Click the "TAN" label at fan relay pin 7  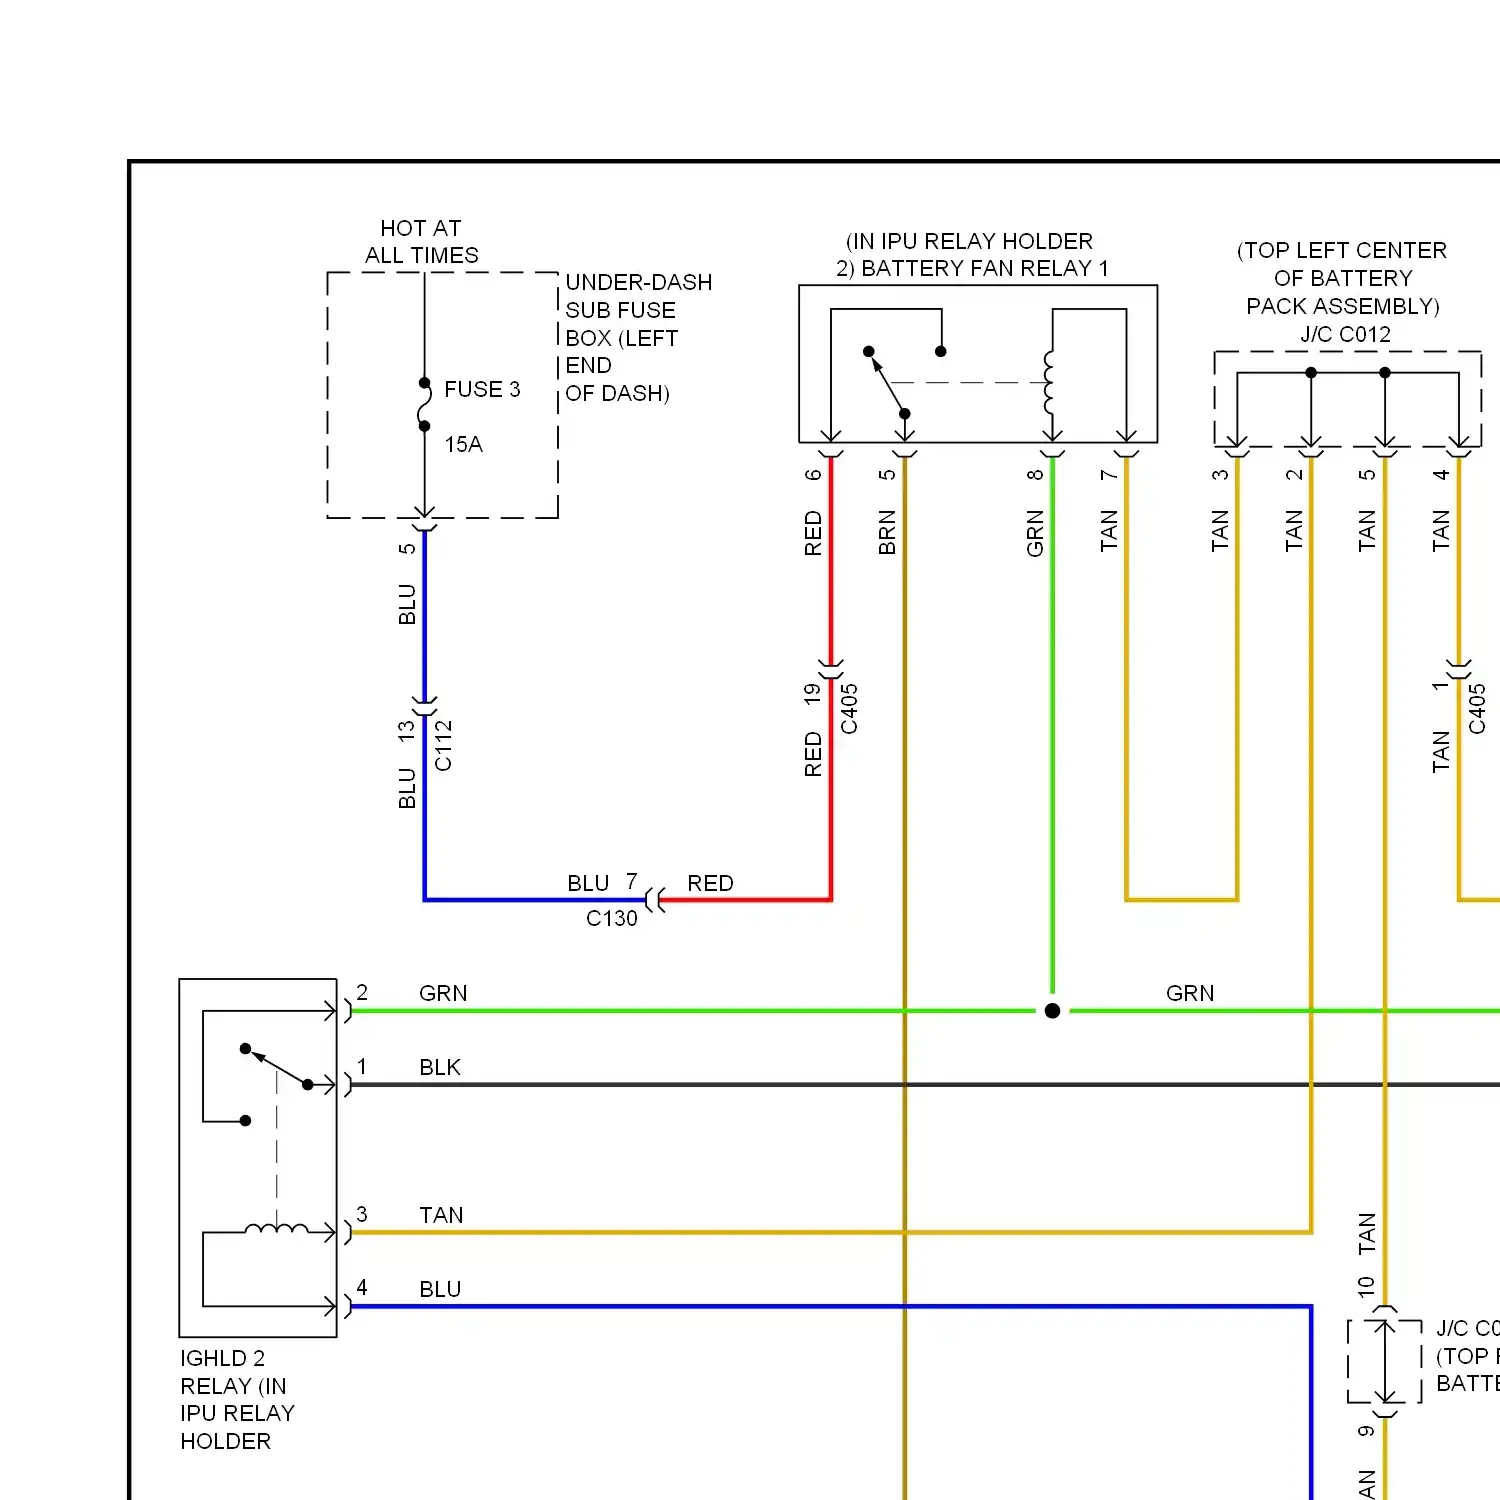click(1109, 531)
